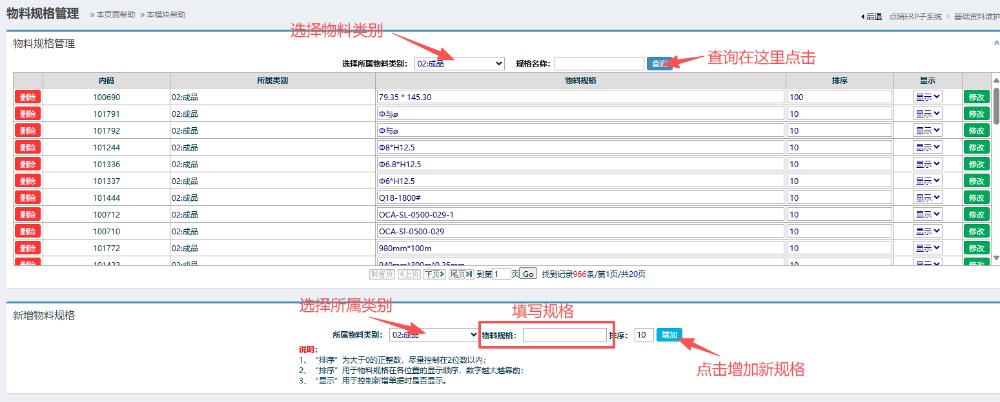Collapse the 物料规格管理 panel via top-right chevron

coord(994,44)
